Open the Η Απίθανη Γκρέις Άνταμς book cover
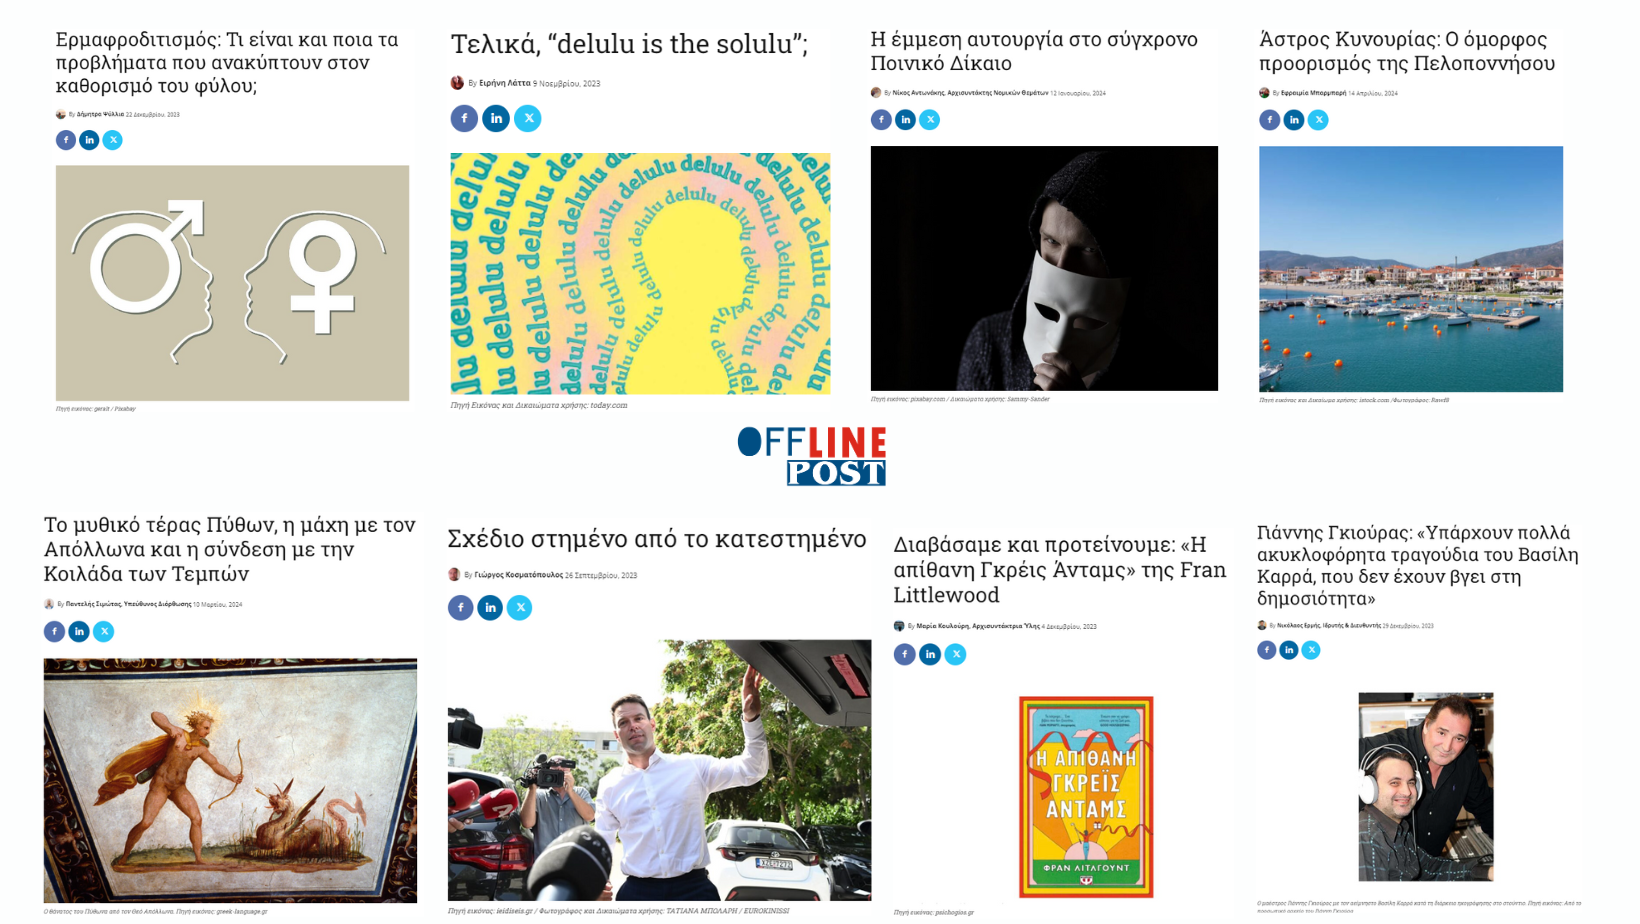The image size is (1640, 924). click(x=1086, y=797)
